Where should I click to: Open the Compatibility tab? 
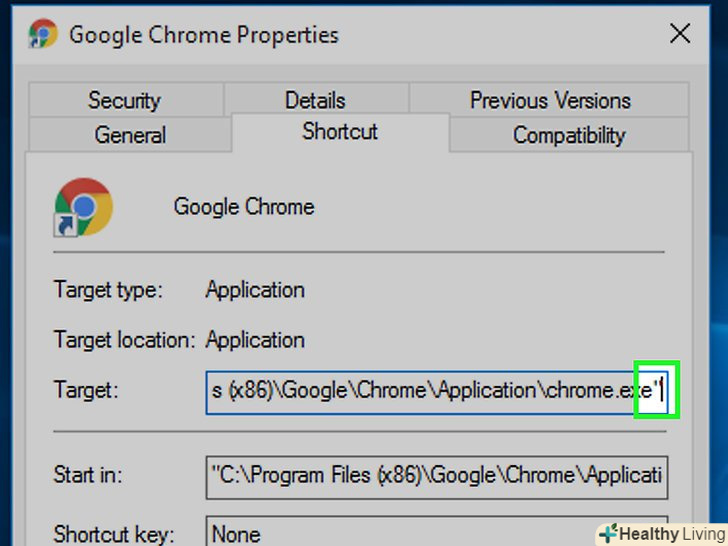569,135
